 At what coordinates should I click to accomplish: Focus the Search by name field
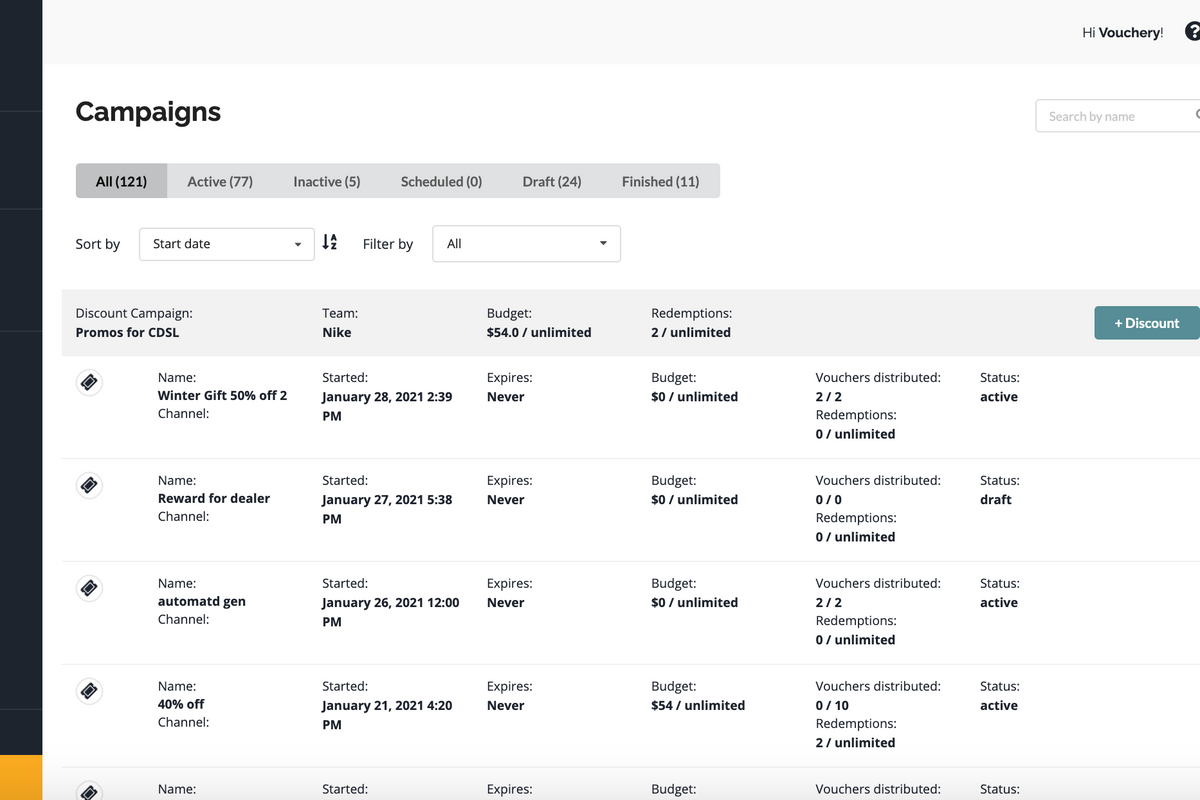click(1118, 116)
